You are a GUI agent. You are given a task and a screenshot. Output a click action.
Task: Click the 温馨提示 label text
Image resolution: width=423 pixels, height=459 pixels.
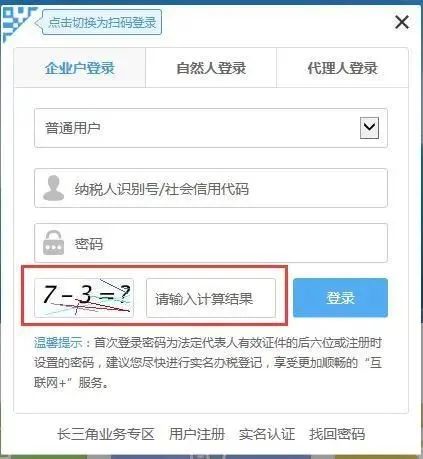click(58, 343)
